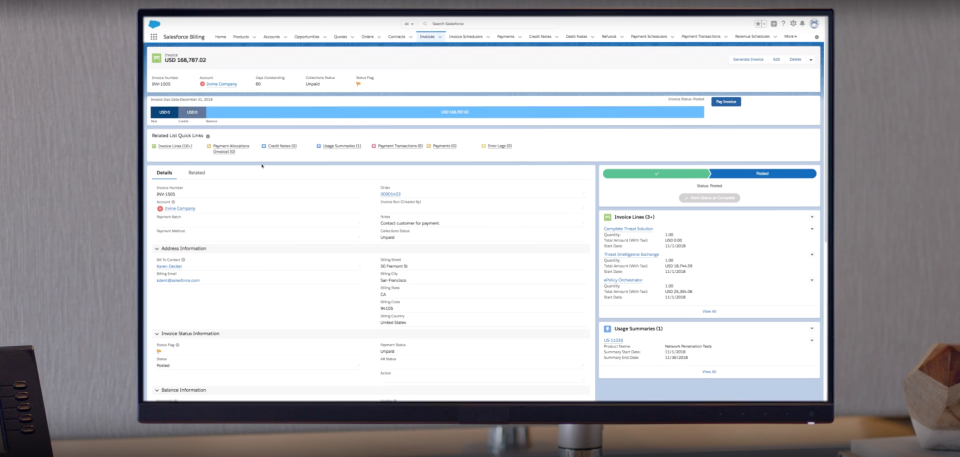This screenshot has height=457, width=960.
Task: Open the Accounts nav tab dropdown chevron
Action: click(285, 36)
